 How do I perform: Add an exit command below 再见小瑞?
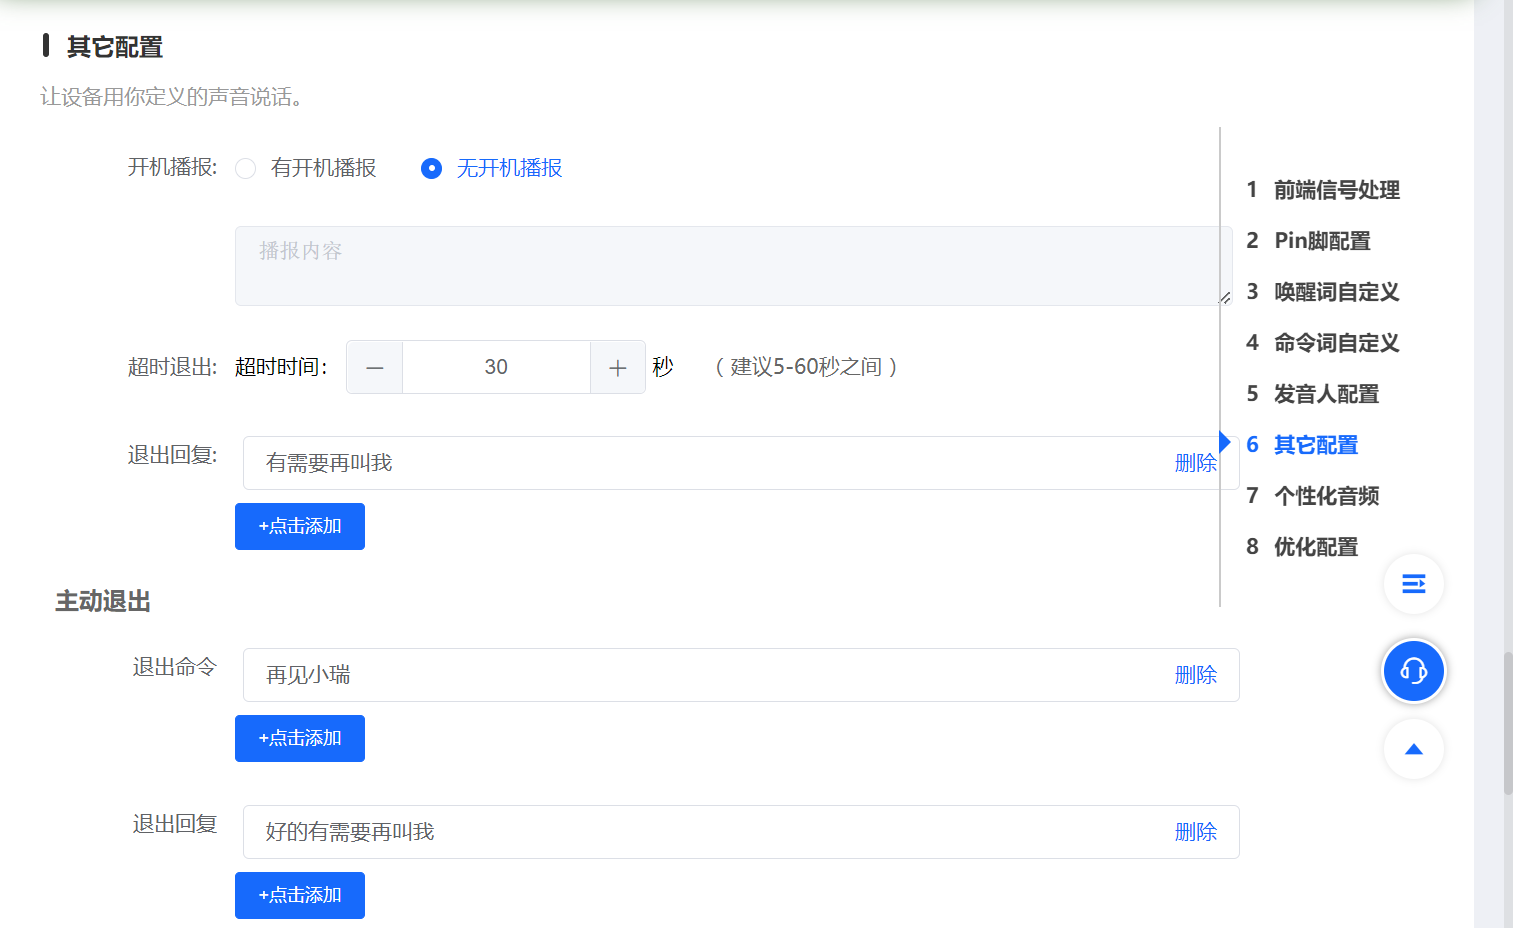(x=300, y=738)
